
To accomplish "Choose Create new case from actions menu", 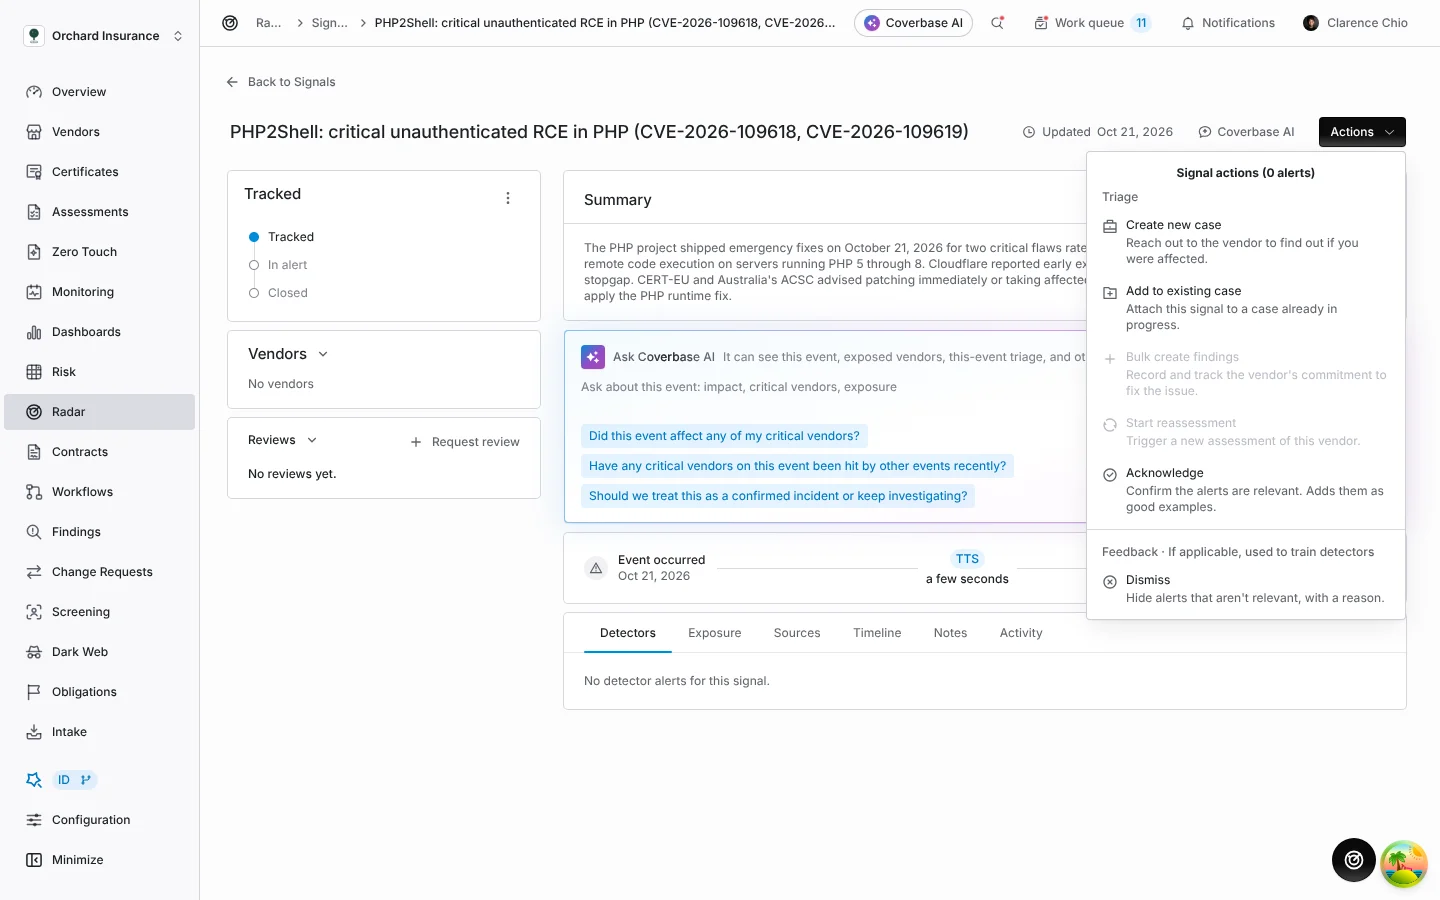I will click(1245, 242).
